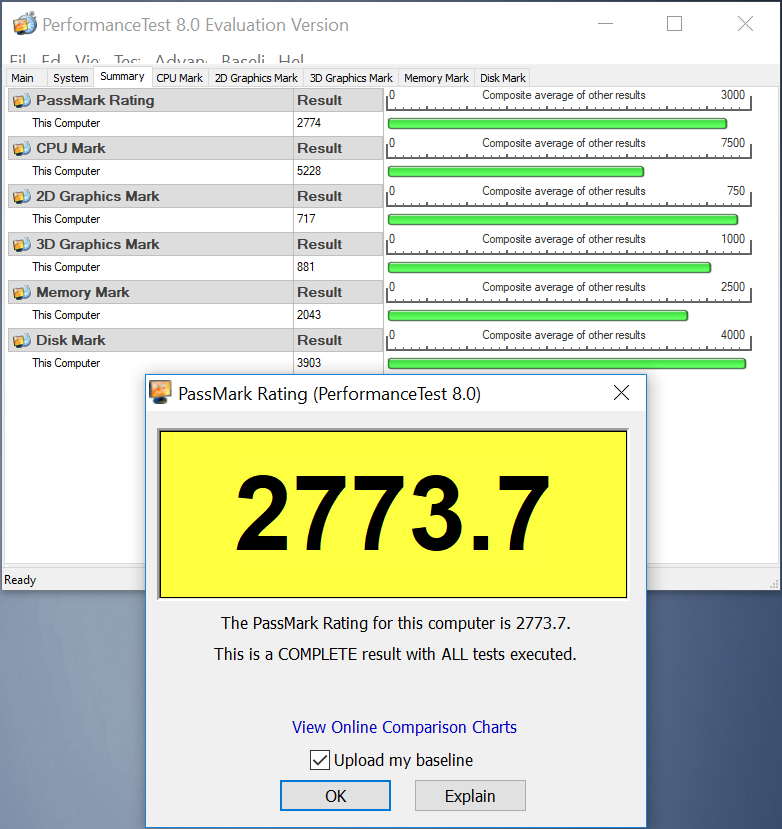Click the Disk Mark row icon

pyautogui.click(x=22, y=340)
